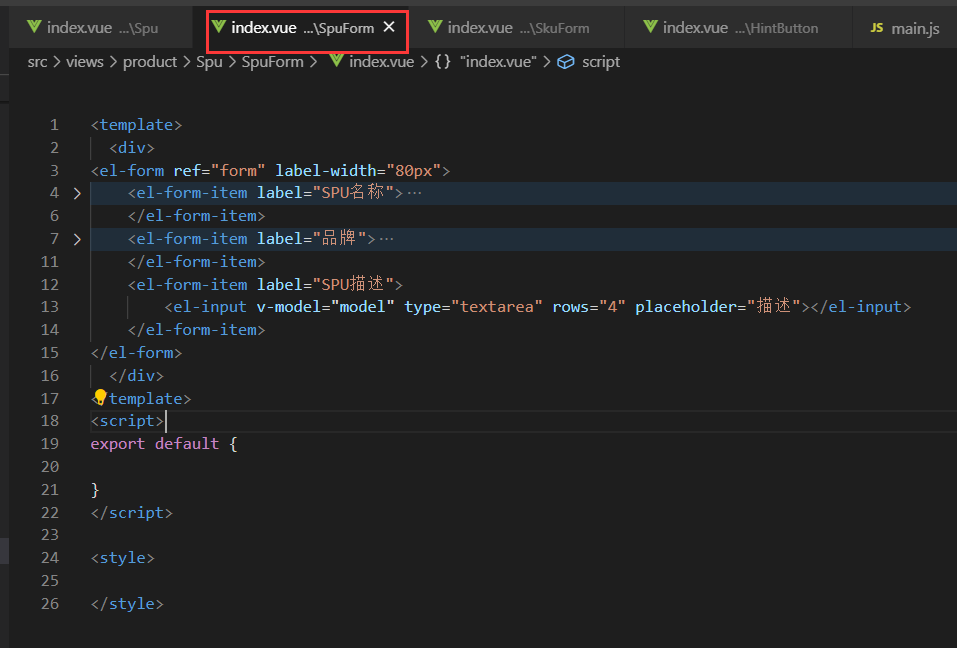The image size is (957, 648).
Task: Click line number 26 in the gutter
Action: point(50,604)
